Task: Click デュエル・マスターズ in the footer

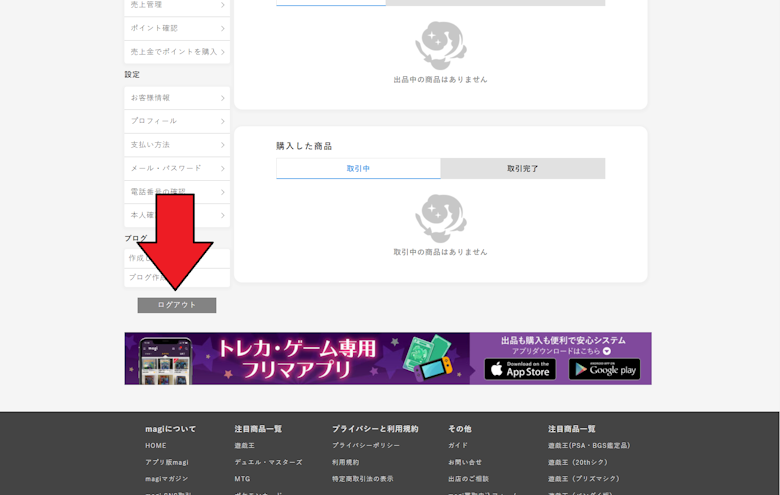Action: click(x=268, y=462)
